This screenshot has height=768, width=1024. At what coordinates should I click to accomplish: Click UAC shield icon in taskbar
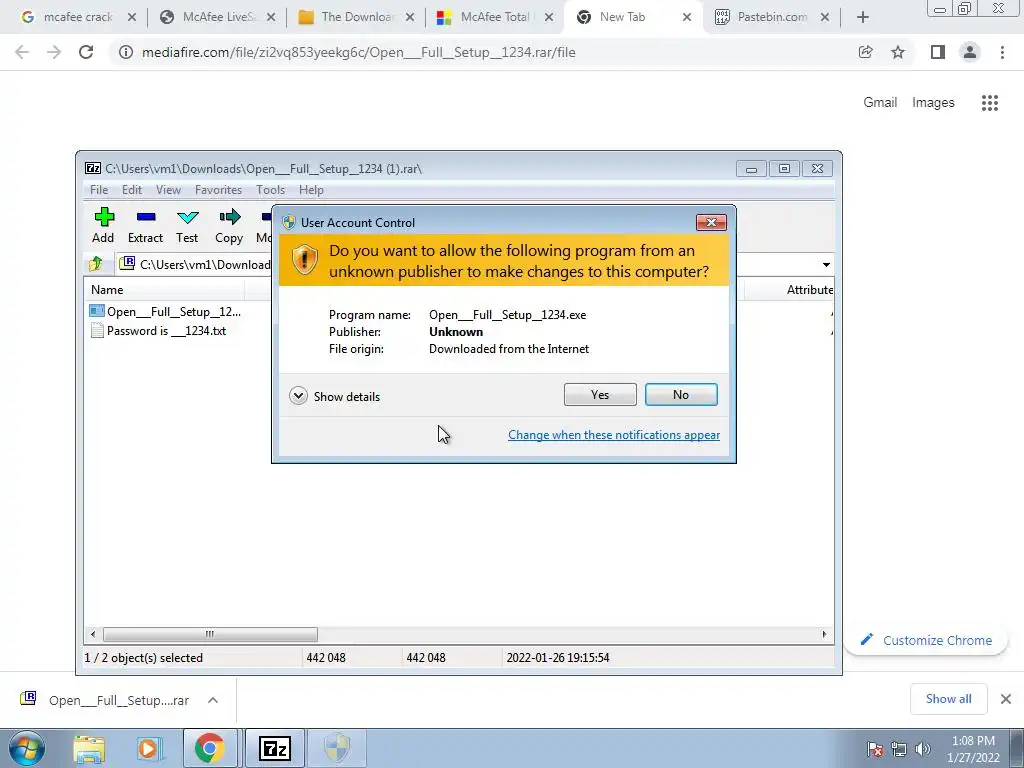click(337, 748)
